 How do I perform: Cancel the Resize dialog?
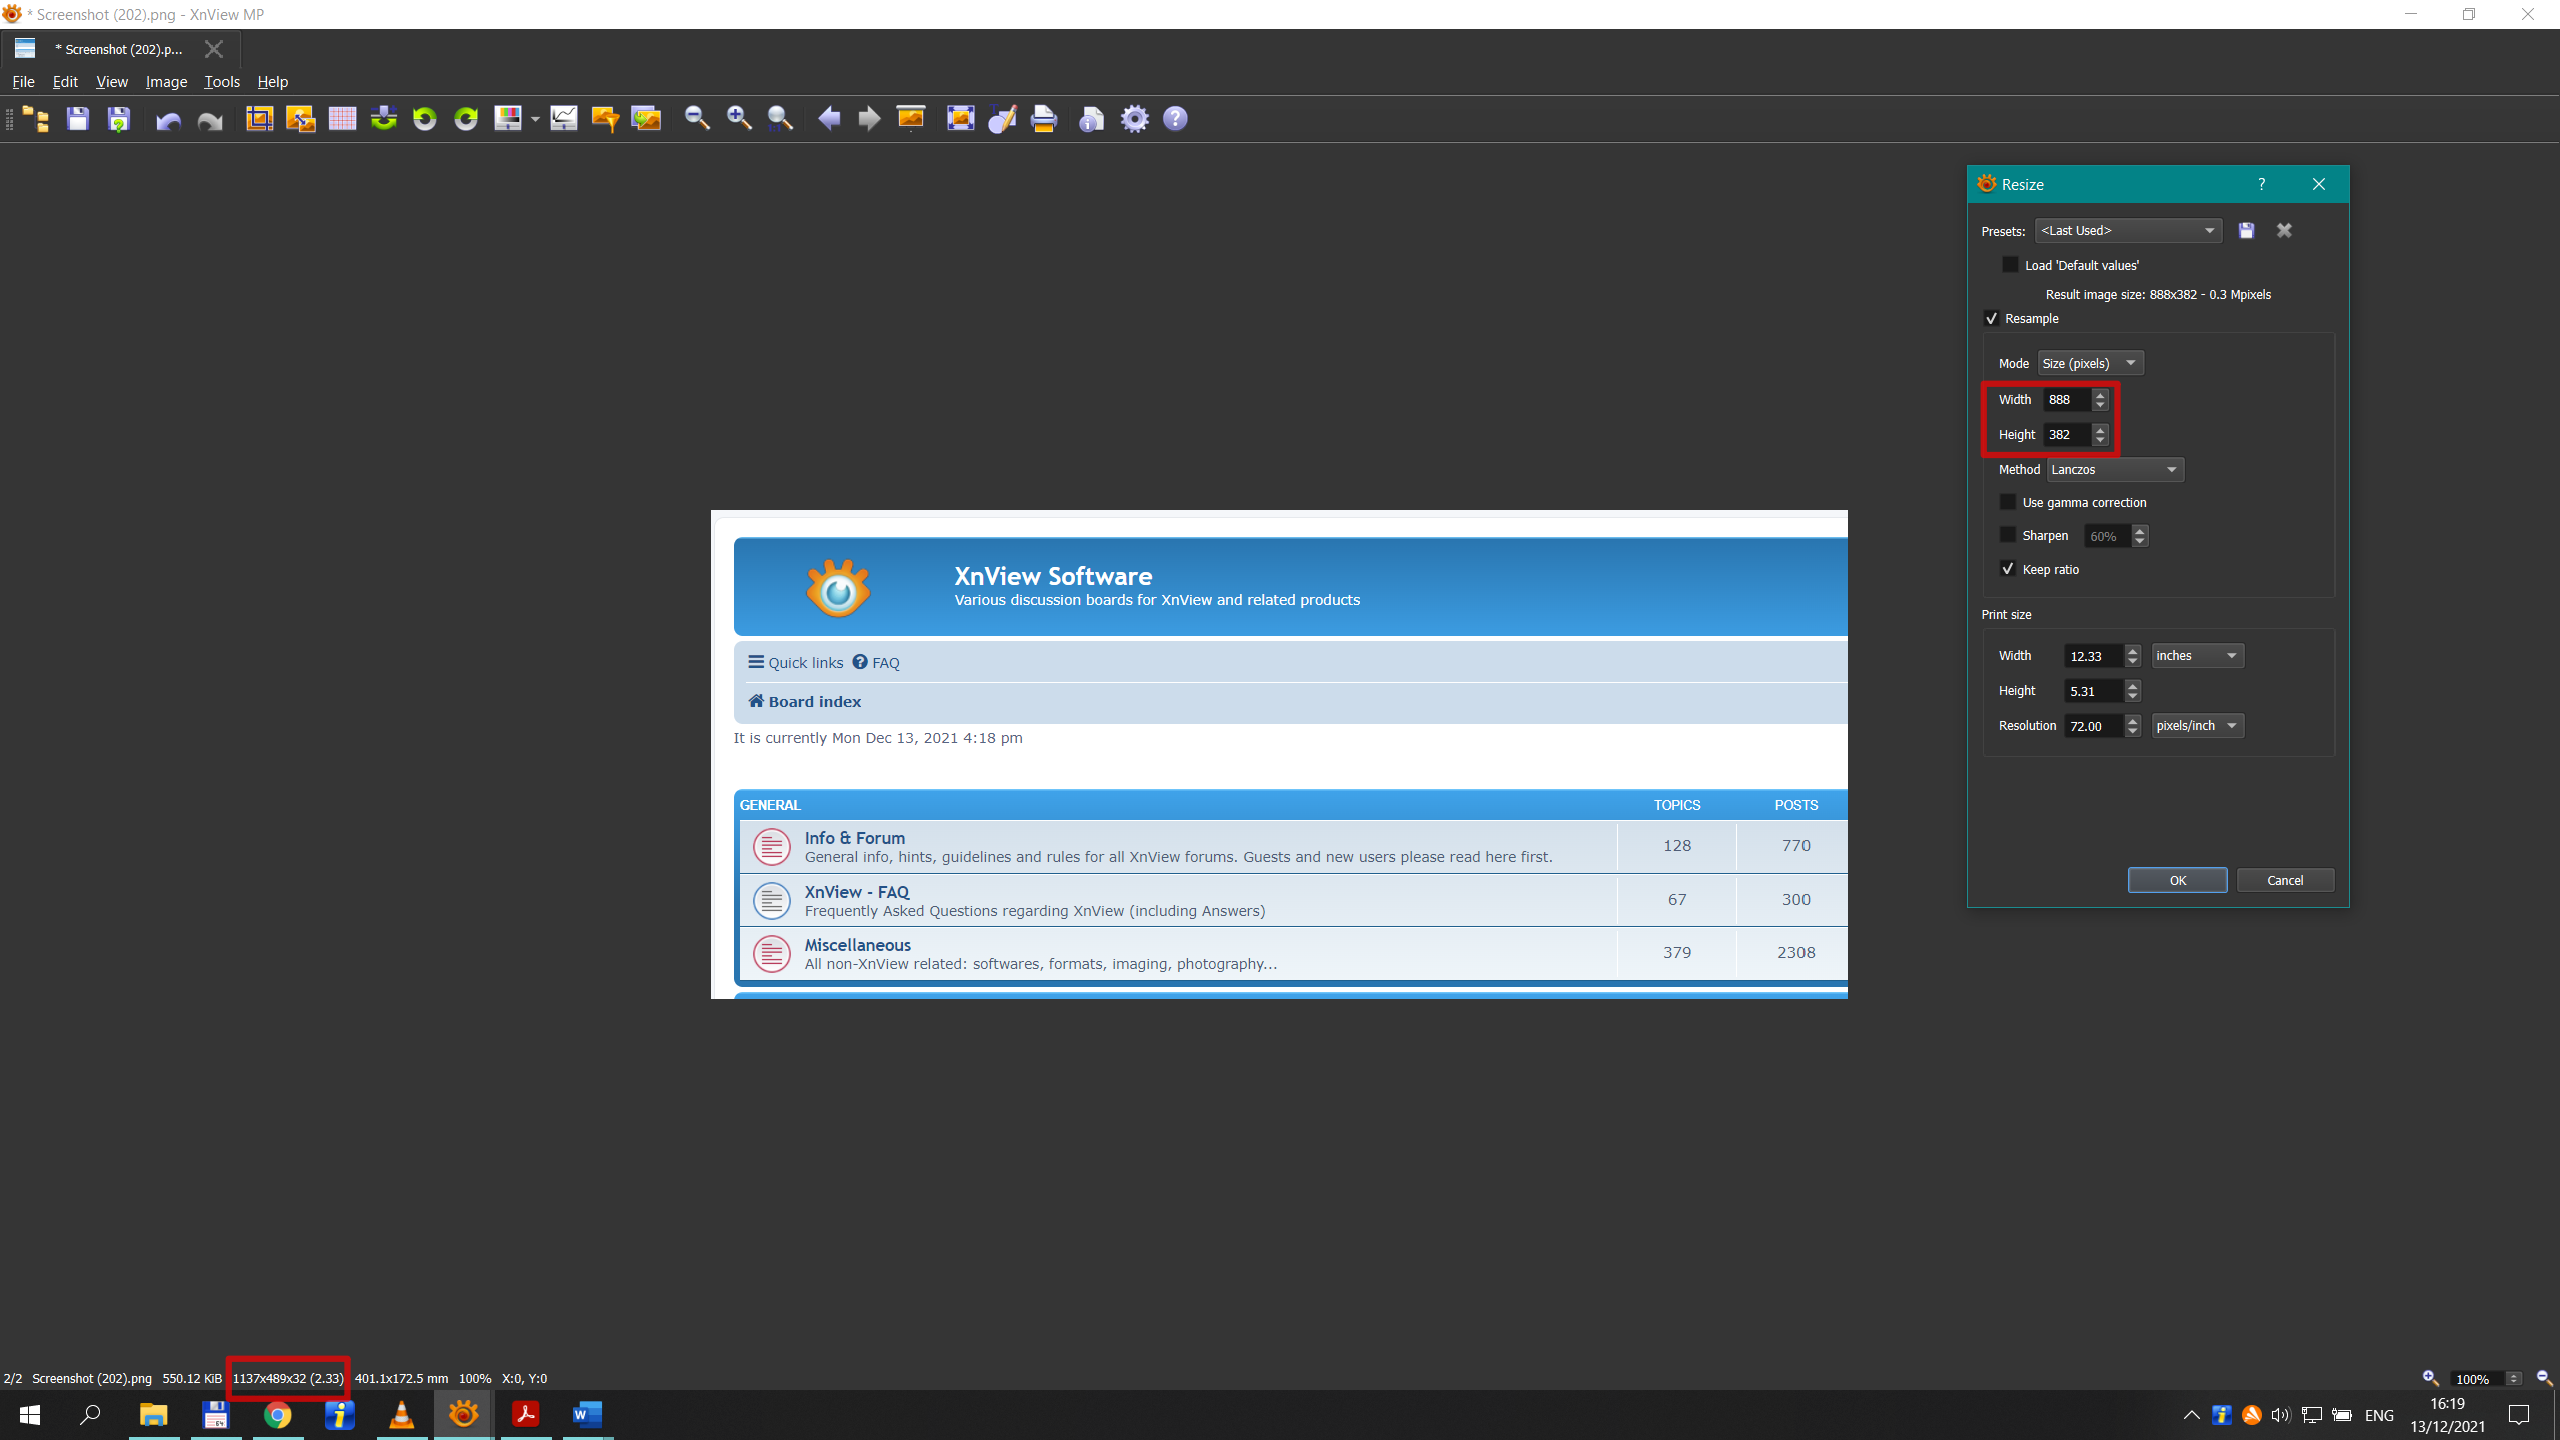(2284, 880)
